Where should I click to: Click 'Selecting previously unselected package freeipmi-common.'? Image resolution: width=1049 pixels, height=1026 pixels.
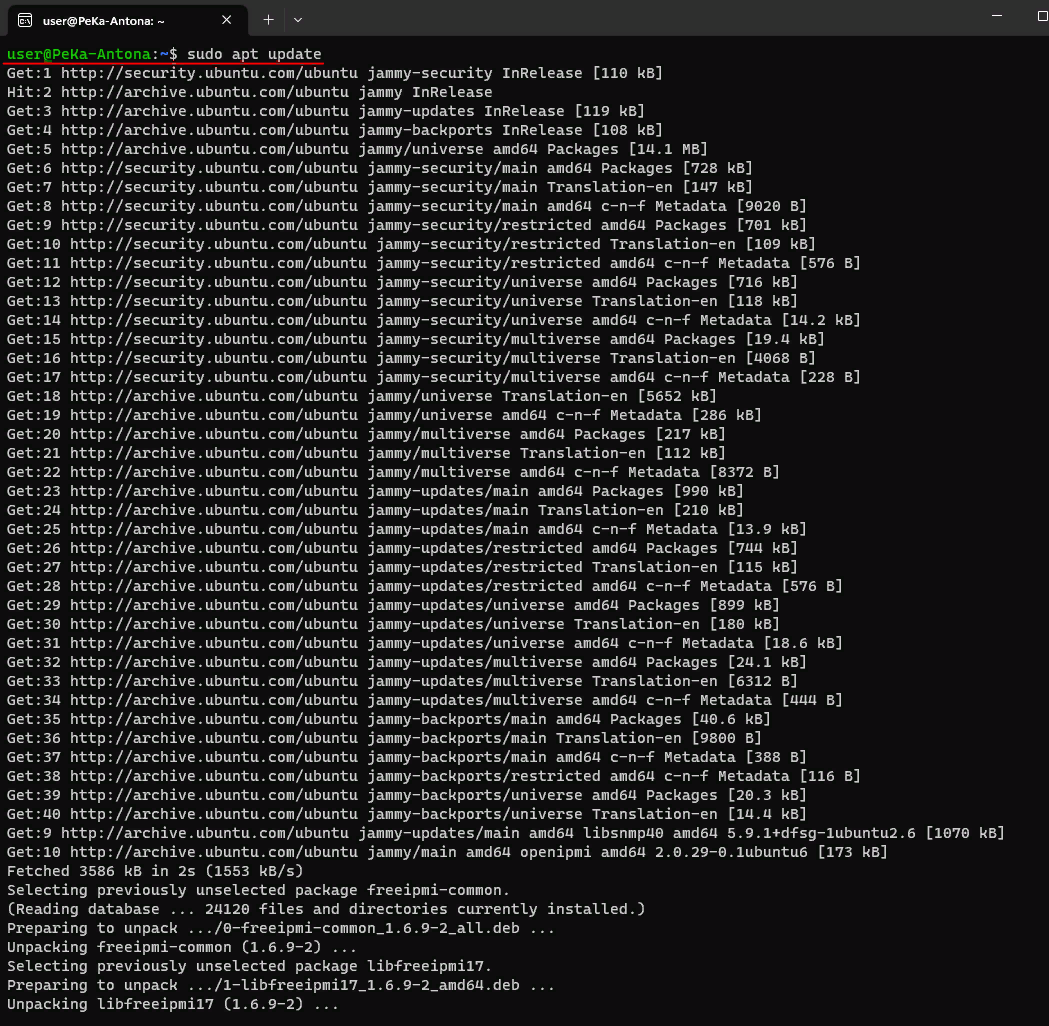coord(258,890)
